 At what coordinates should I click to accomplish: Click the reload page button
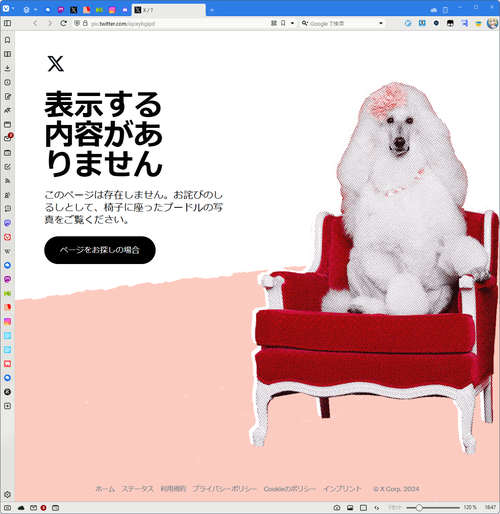pyautogui.click(x=63, y=23)
